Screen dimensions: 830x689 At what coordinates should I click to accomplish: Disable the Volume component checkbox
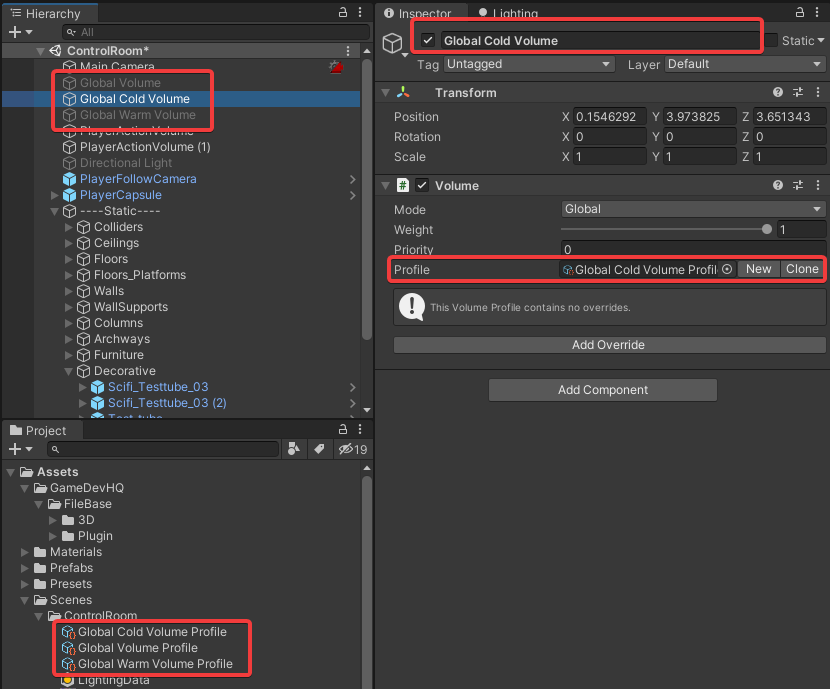[422, 185]
